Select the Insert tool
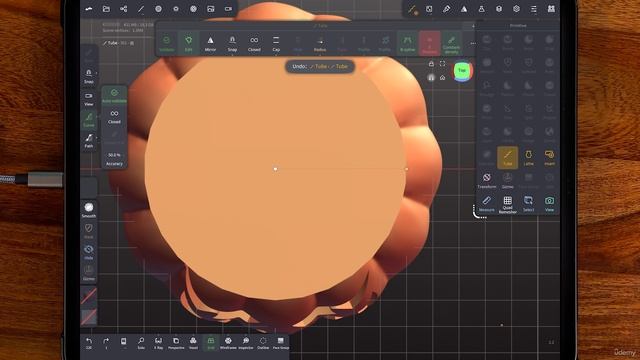Viewport: 640px width, 360px height. [549, 158]
